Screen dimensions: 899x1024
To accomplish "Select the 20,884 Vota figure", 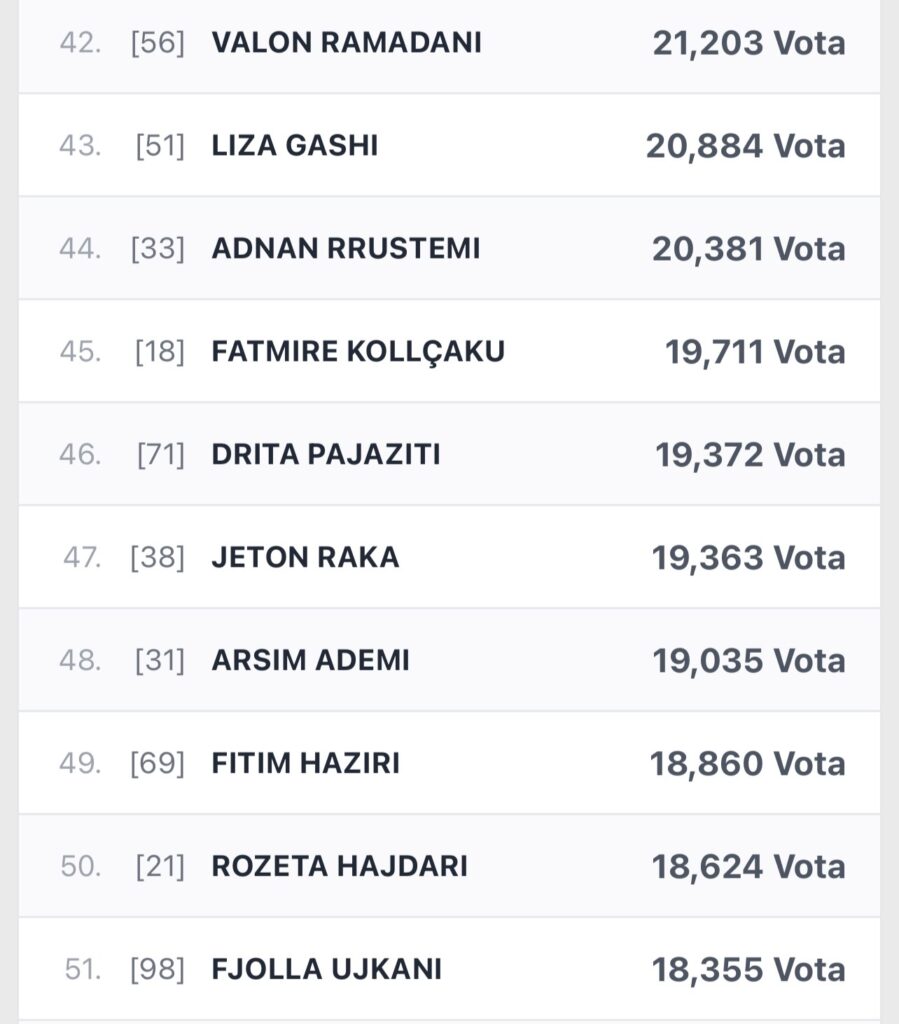I will (x=745, y=146).
